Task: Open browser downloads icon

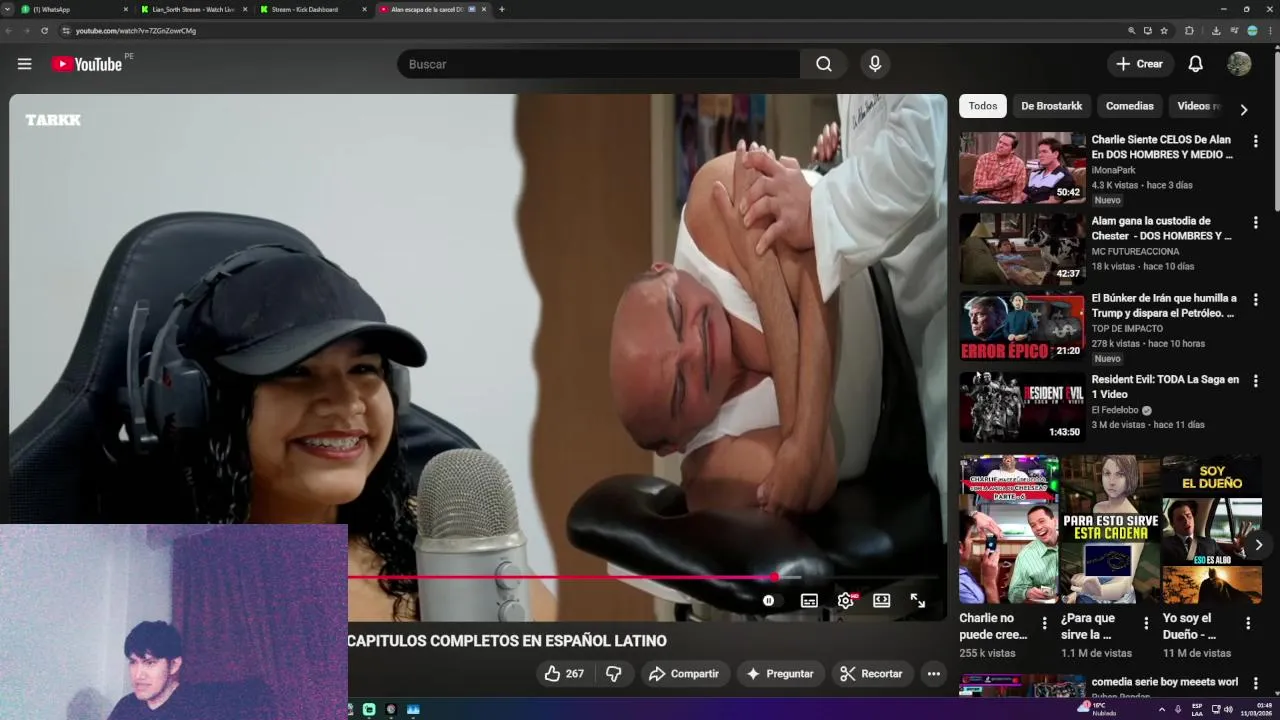Action: (x=1216, y=31)
